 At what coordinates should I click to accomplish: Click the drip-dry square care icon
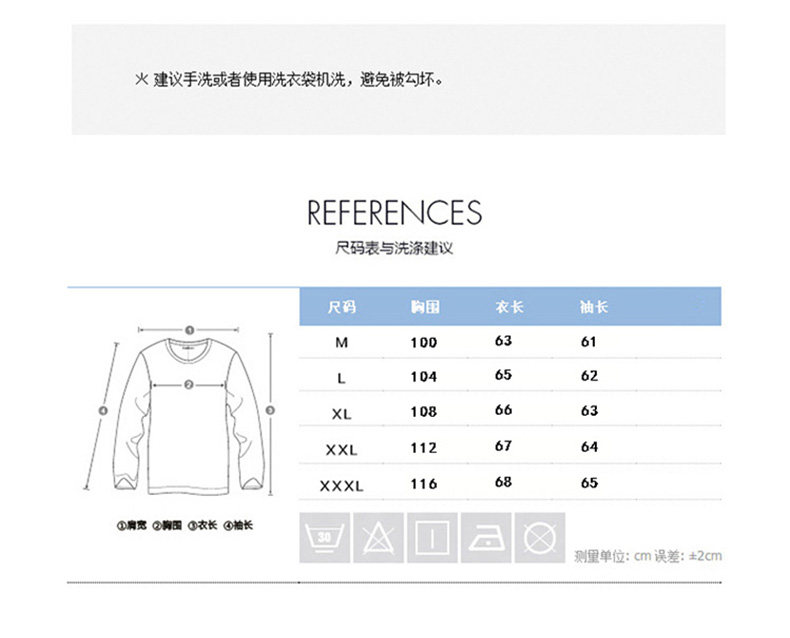click(x=432, y=538)
